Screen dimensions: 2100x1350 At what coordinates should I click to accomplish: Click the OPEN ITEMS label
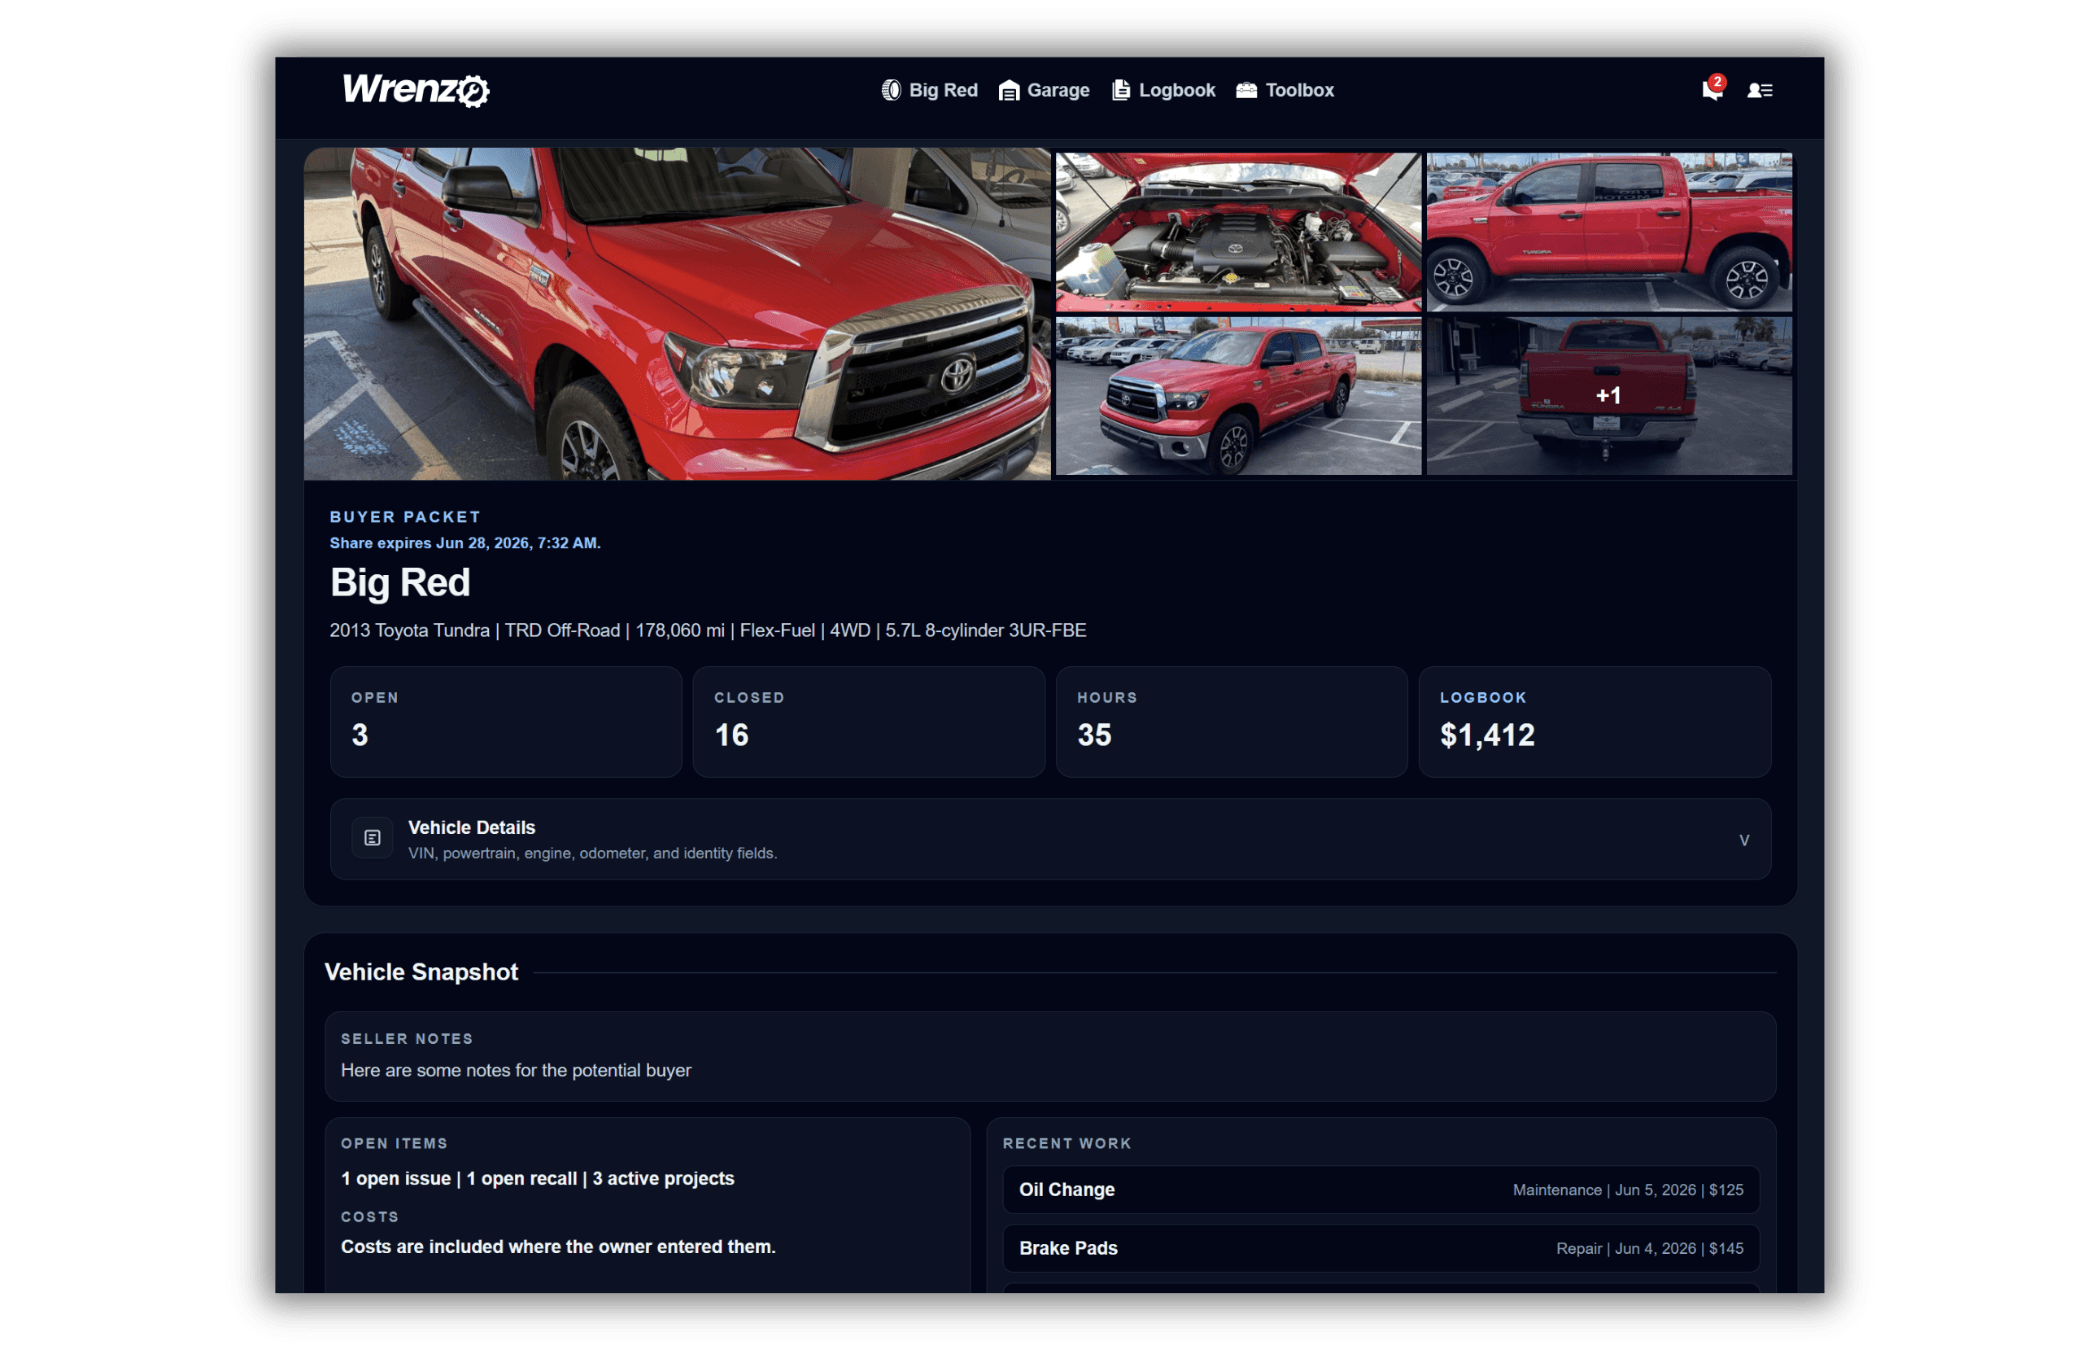[394, 1144]
